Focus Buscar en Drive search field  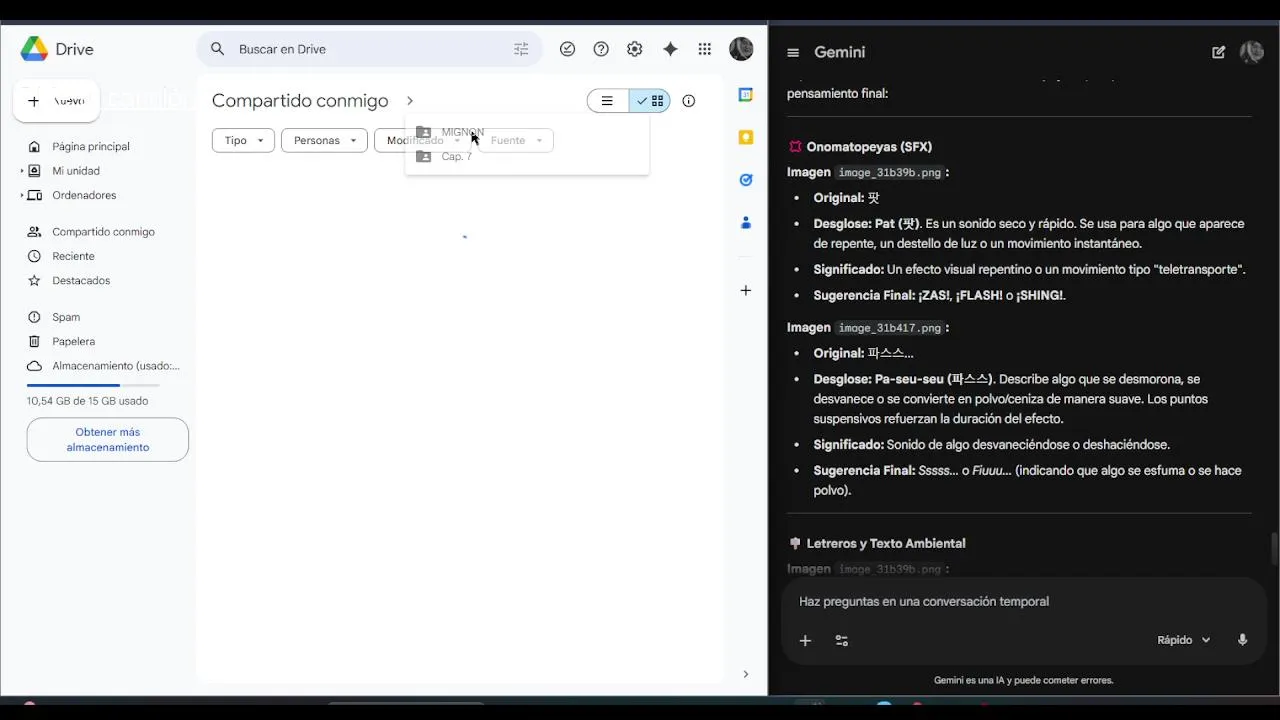coord(370,49)
